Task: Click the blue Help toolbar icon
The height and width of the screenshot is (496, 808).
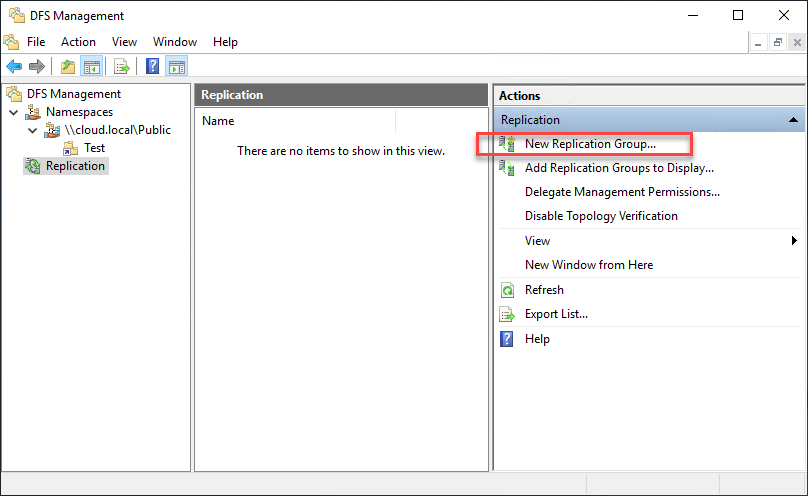Action: pyautogui.click(x=153, y=66)
